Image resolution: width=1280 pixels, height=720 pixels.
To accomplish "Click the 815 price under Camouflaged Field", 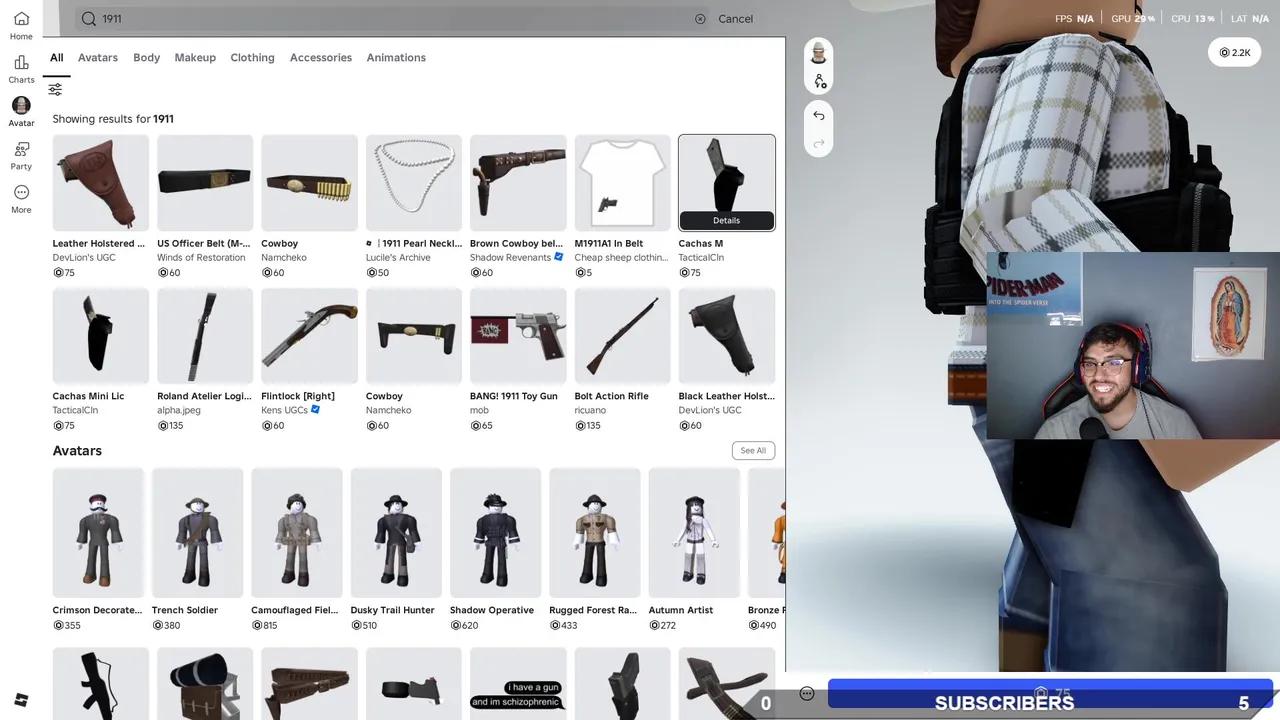I will coord(265,626).
